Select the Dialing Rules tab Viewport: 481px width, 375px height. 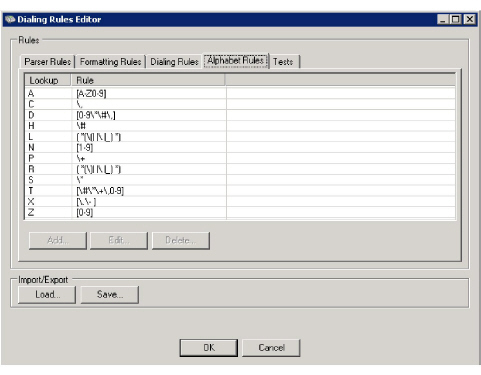[174, 62]
